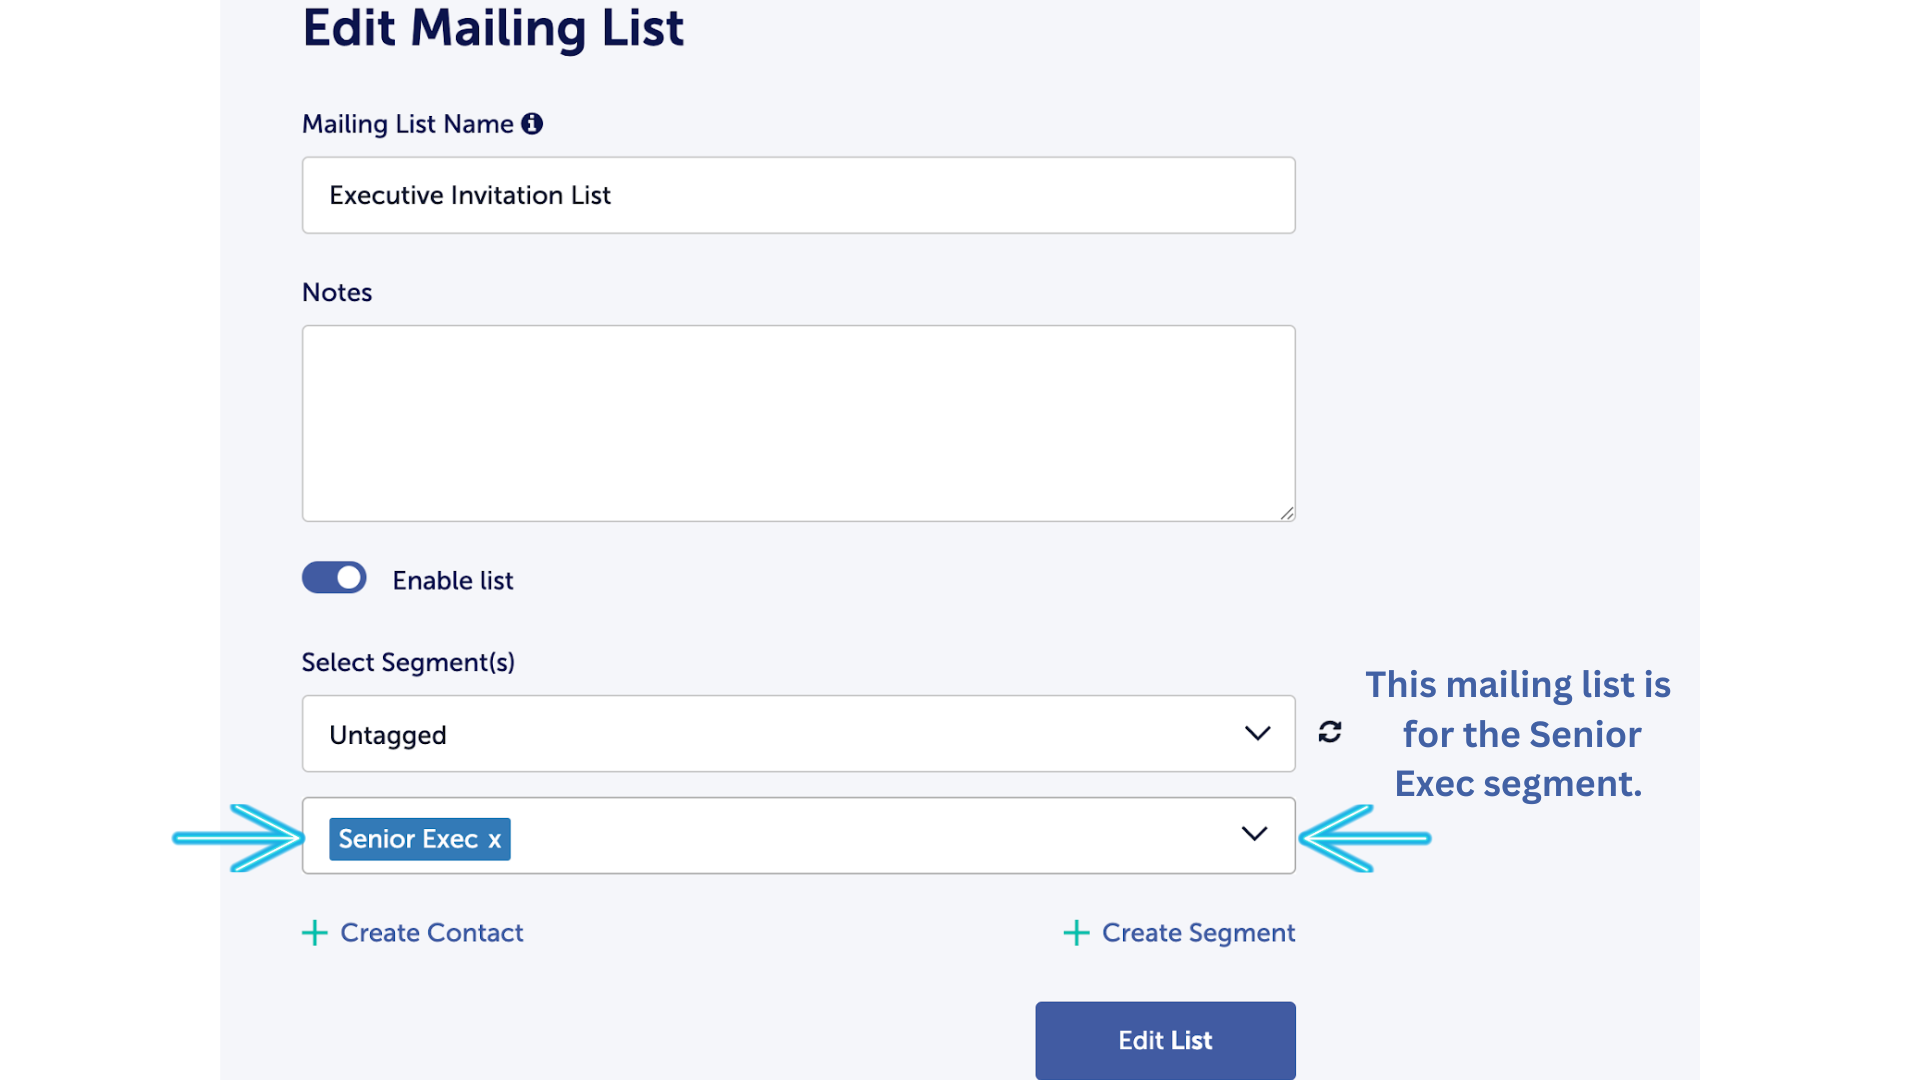This screenshot has height=1080, width=1920.
Task: Click the plus icon beside Create Contact
Action: [315, 933]
